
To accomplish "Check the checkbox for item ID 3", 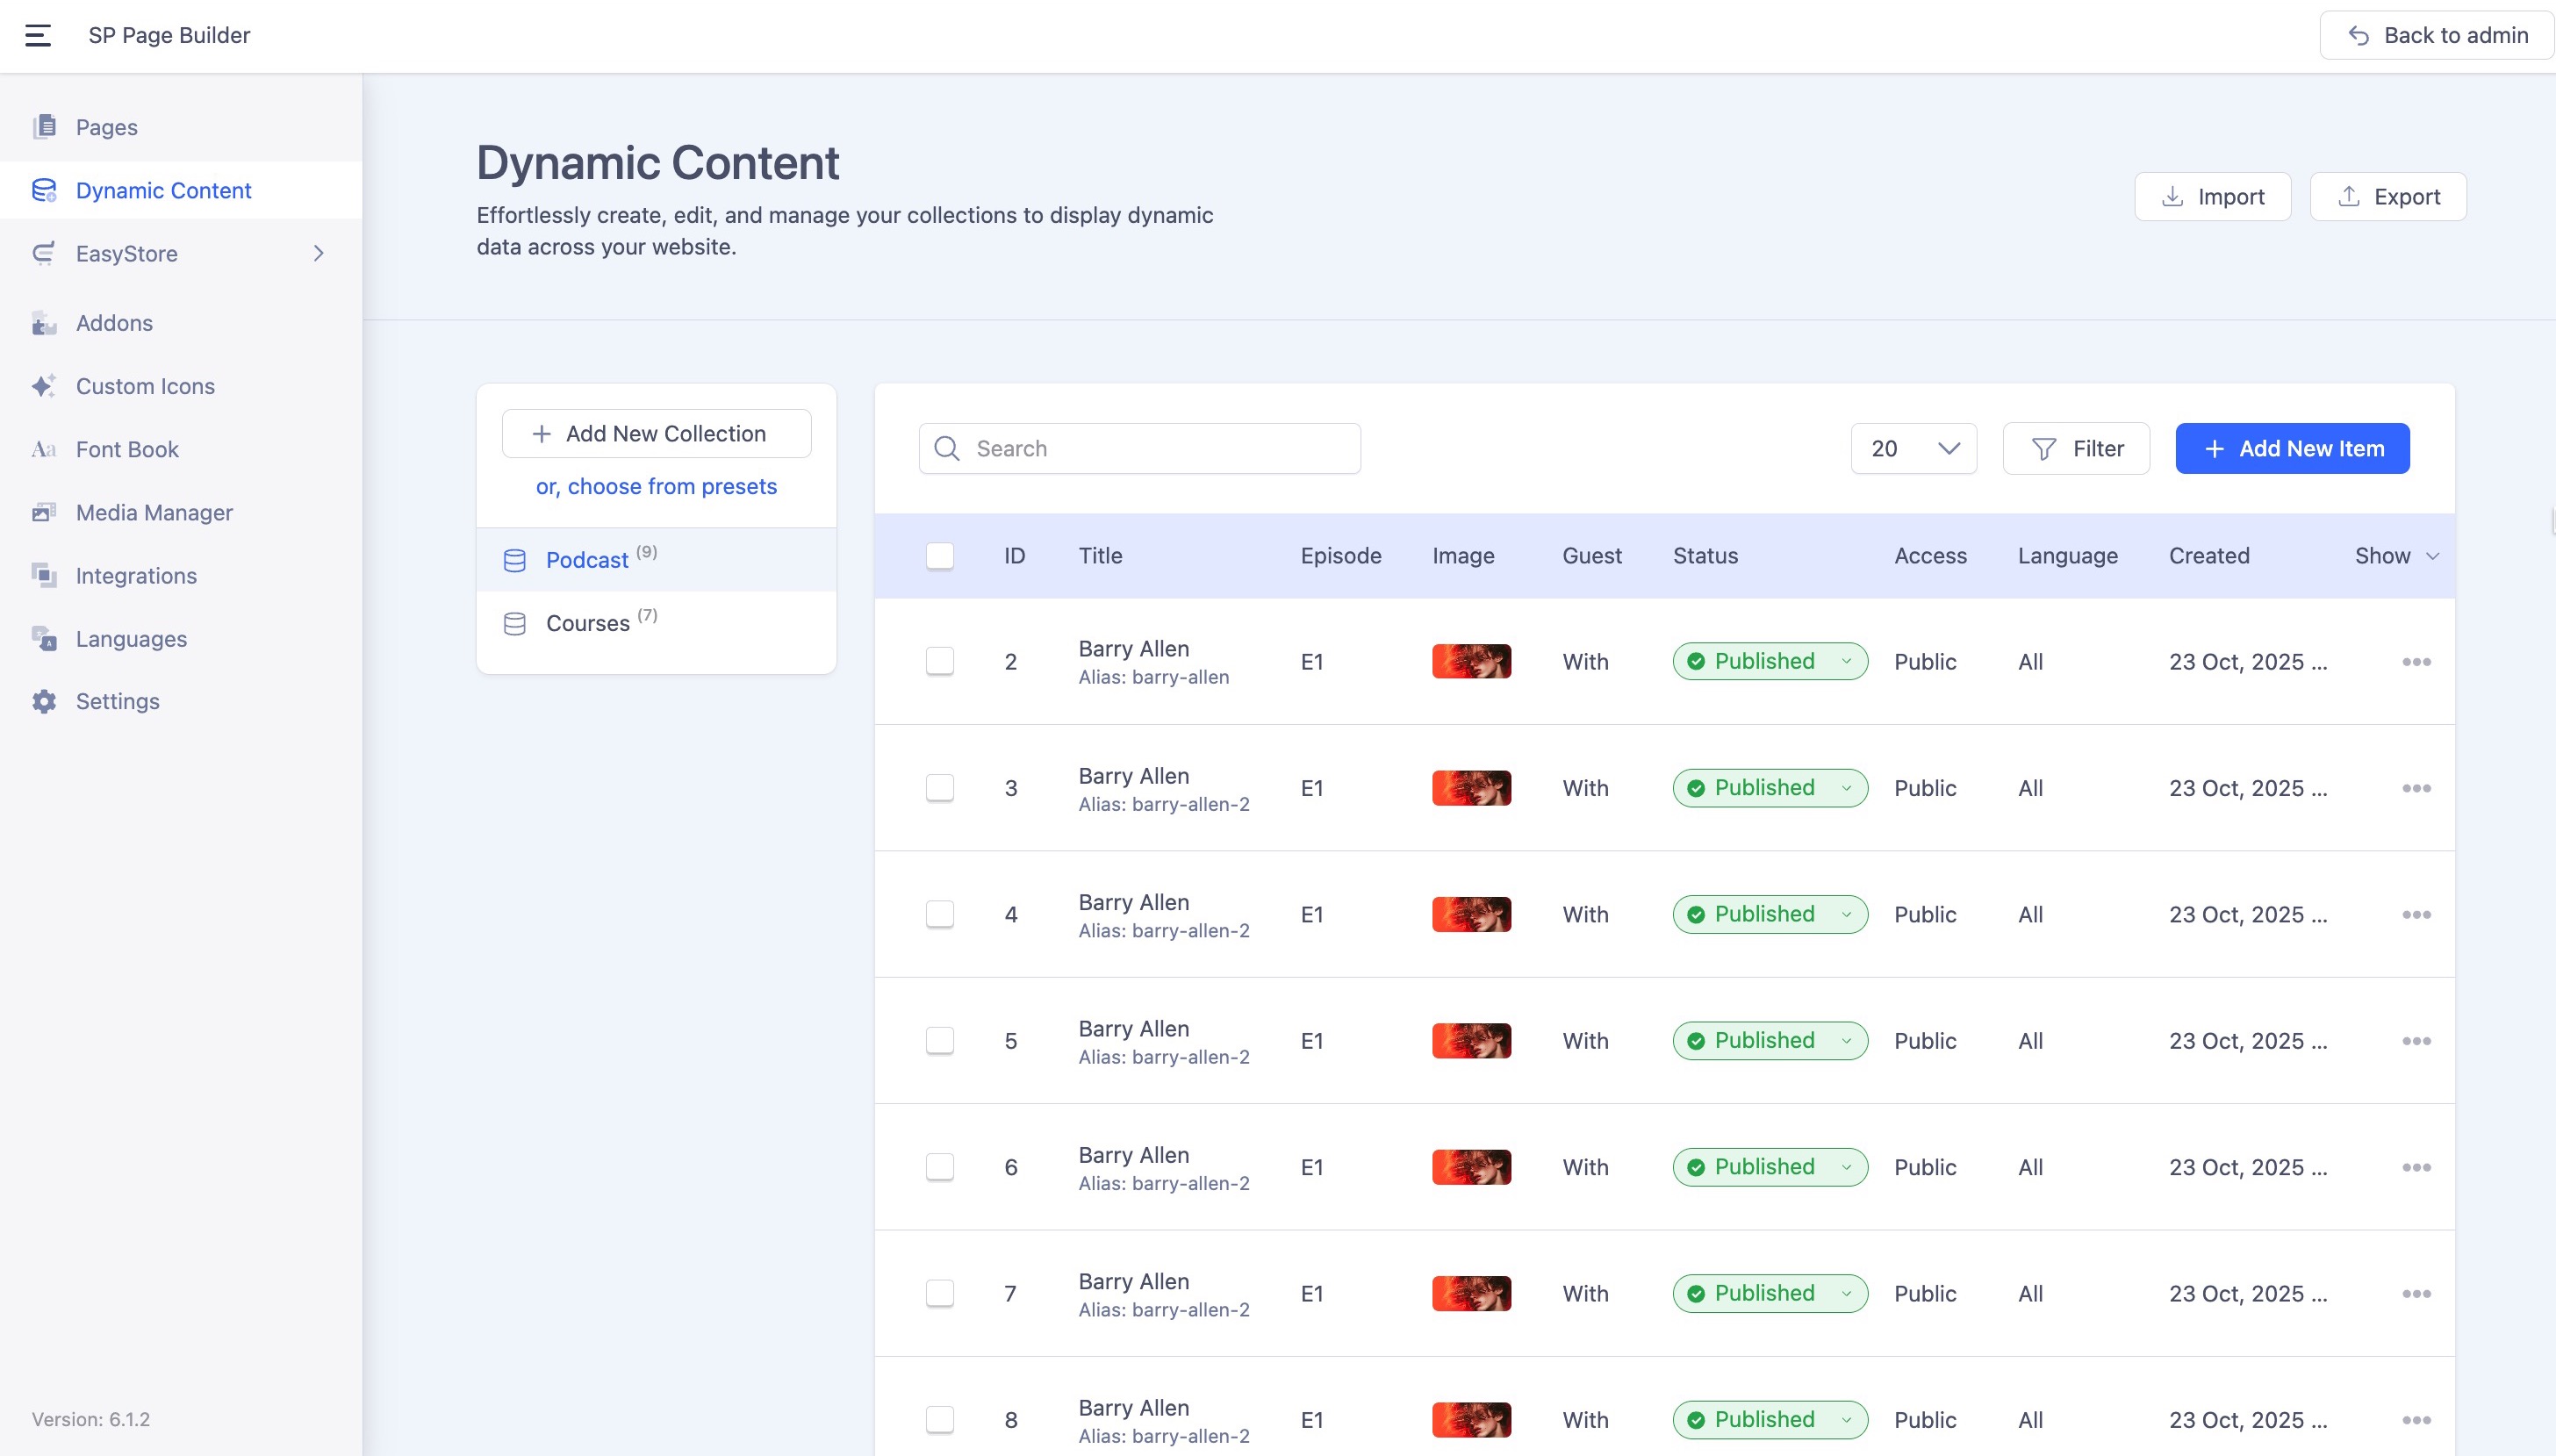I will click(939, 788).
